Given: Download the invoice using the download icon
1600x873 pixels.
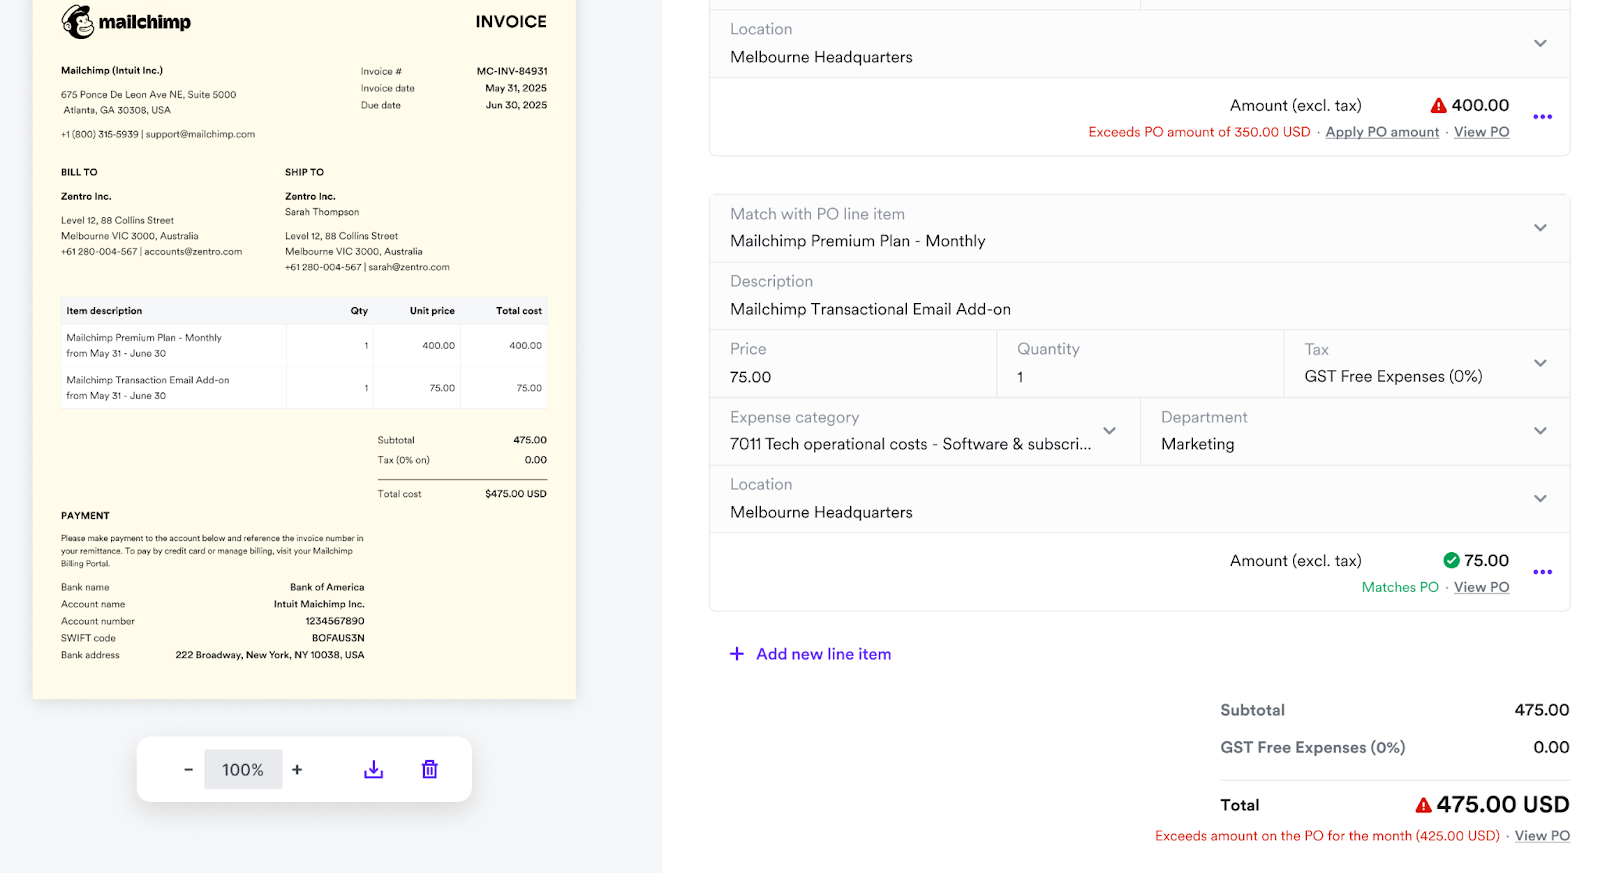Looking at the screenshot, I should [373, 769].
